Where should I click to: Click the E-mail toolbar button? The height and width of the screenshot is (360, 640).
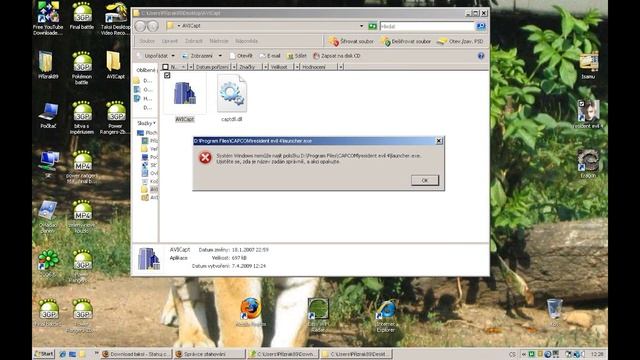270,56
